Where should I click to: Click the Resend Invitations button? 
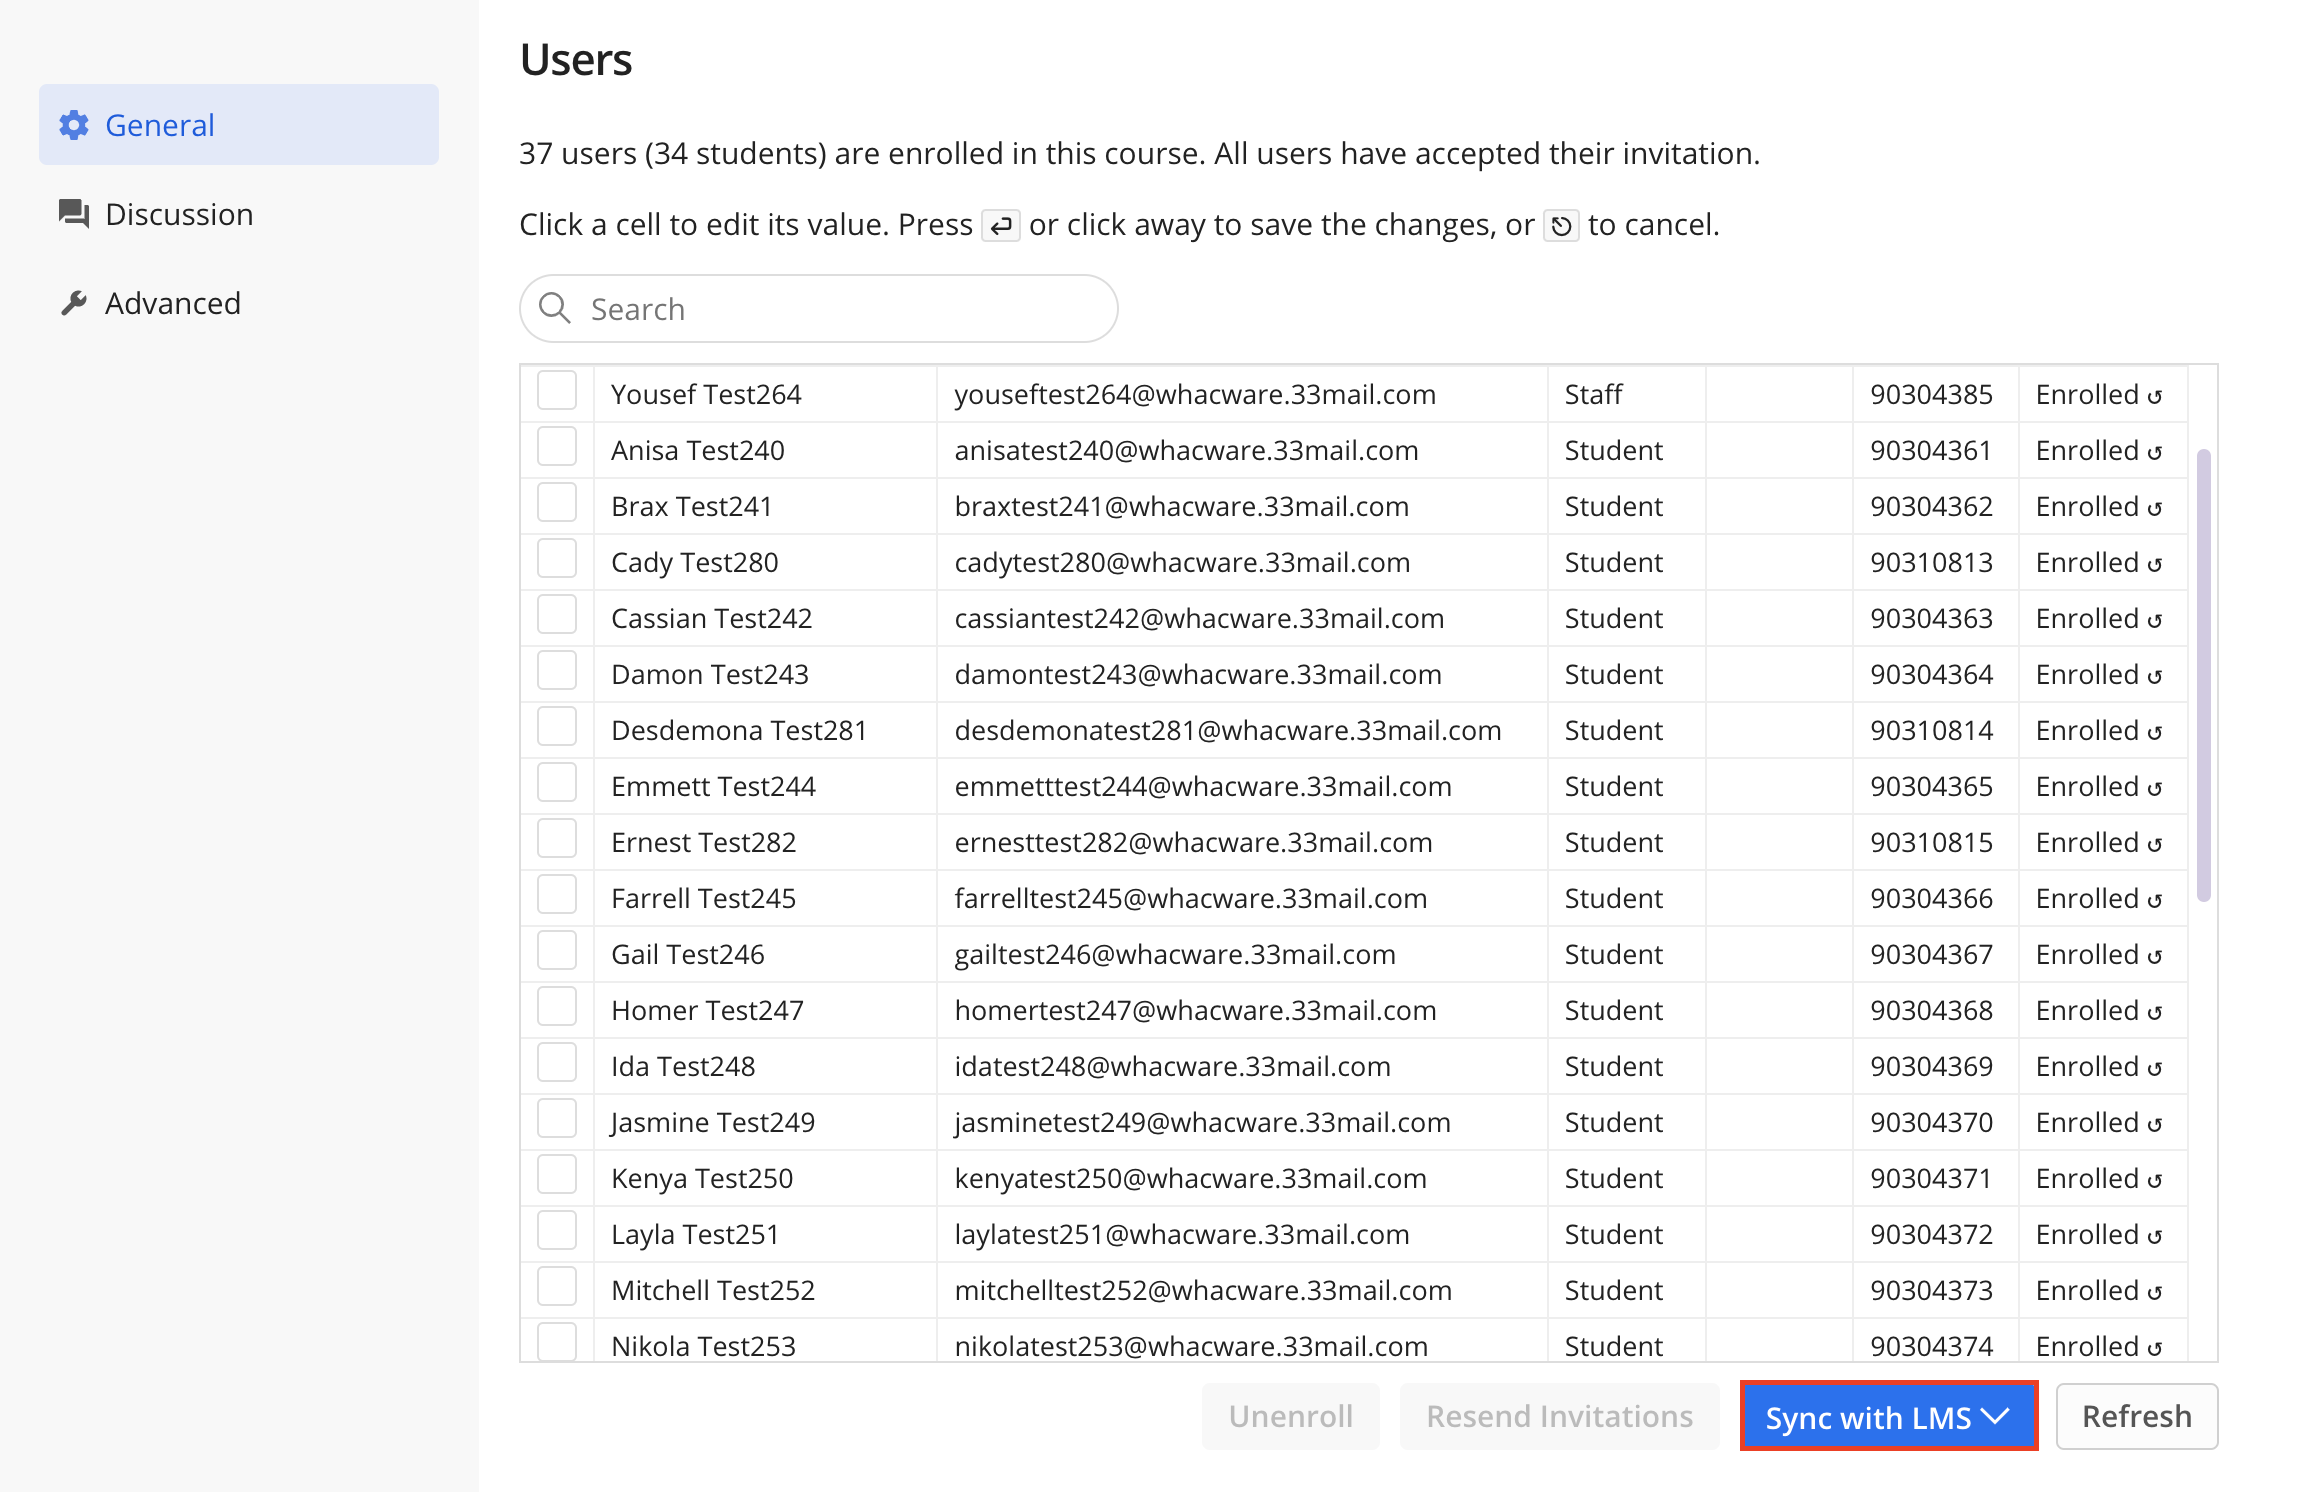[x=1559, y=1416]
